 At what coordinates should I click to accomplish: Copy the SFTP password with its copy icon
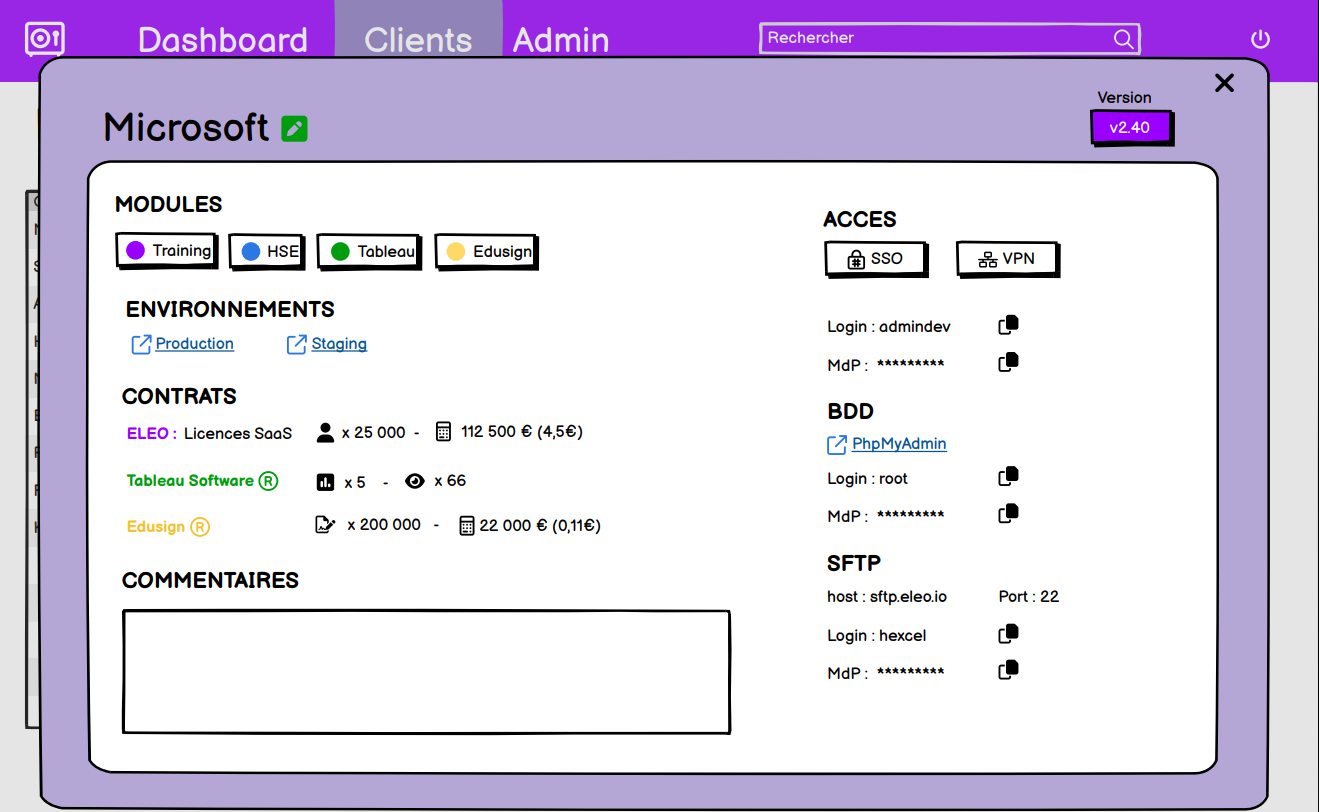pyautogui.click(x=1008, y=670)
